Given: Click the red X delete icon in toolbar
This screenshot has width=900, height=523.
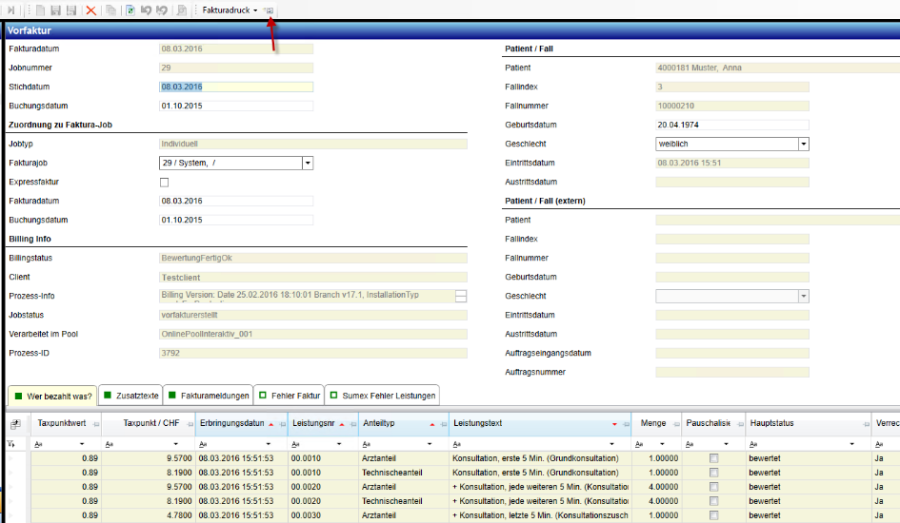Looking at the screenshot, I should pos(91,10).
